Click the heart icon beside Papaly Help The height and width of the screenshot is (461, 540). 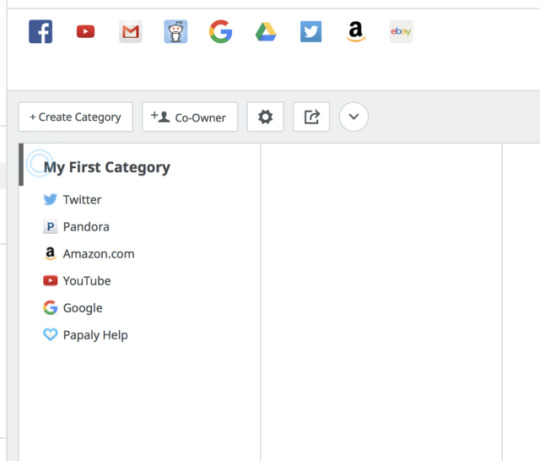coord(50,335)
